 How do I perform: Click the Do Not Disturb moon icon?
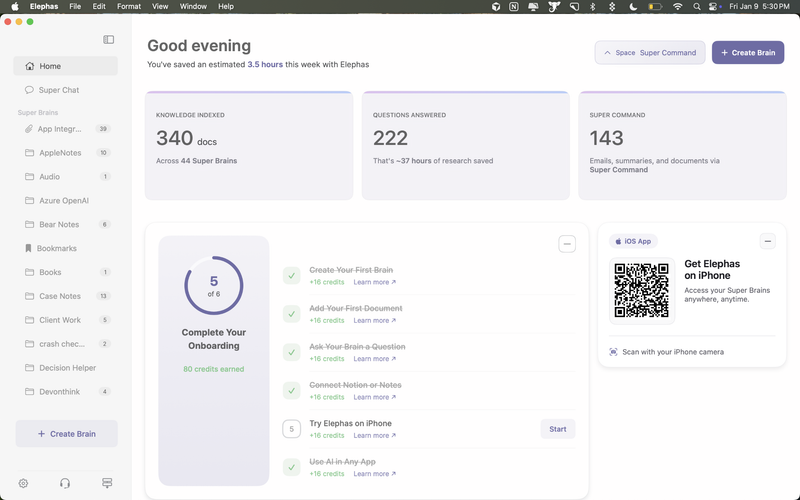(633, 7)
